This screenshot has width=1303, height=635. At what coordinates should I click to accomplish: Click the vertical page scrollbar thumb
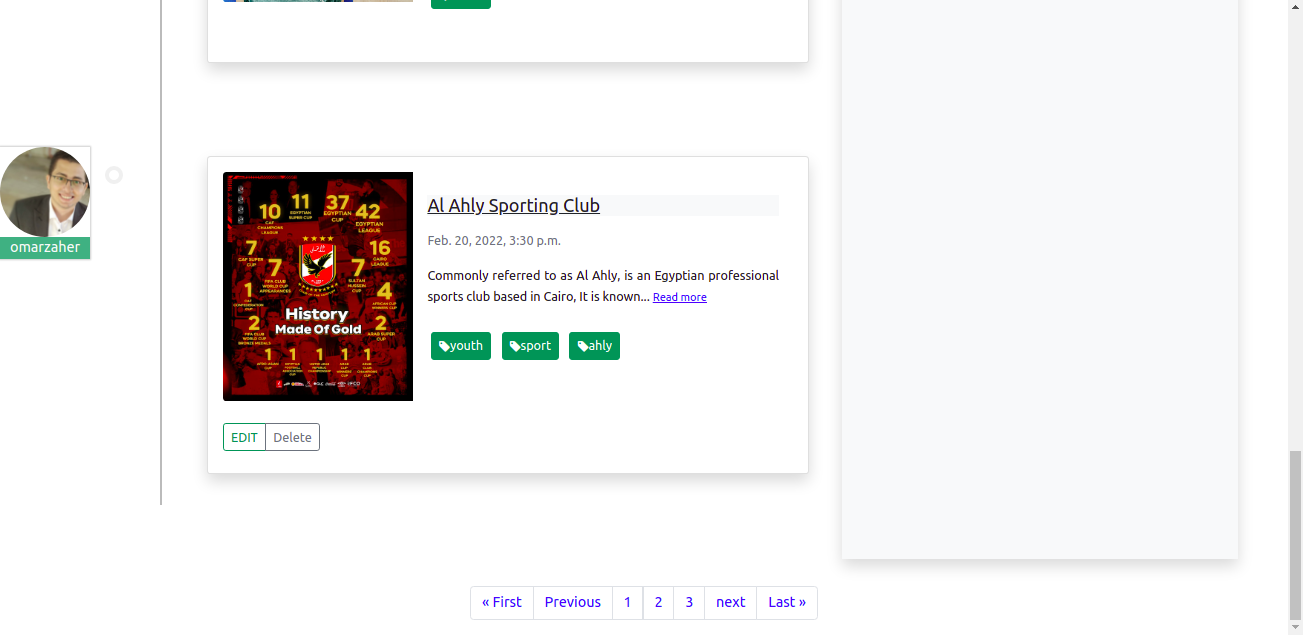point(1296,535)
